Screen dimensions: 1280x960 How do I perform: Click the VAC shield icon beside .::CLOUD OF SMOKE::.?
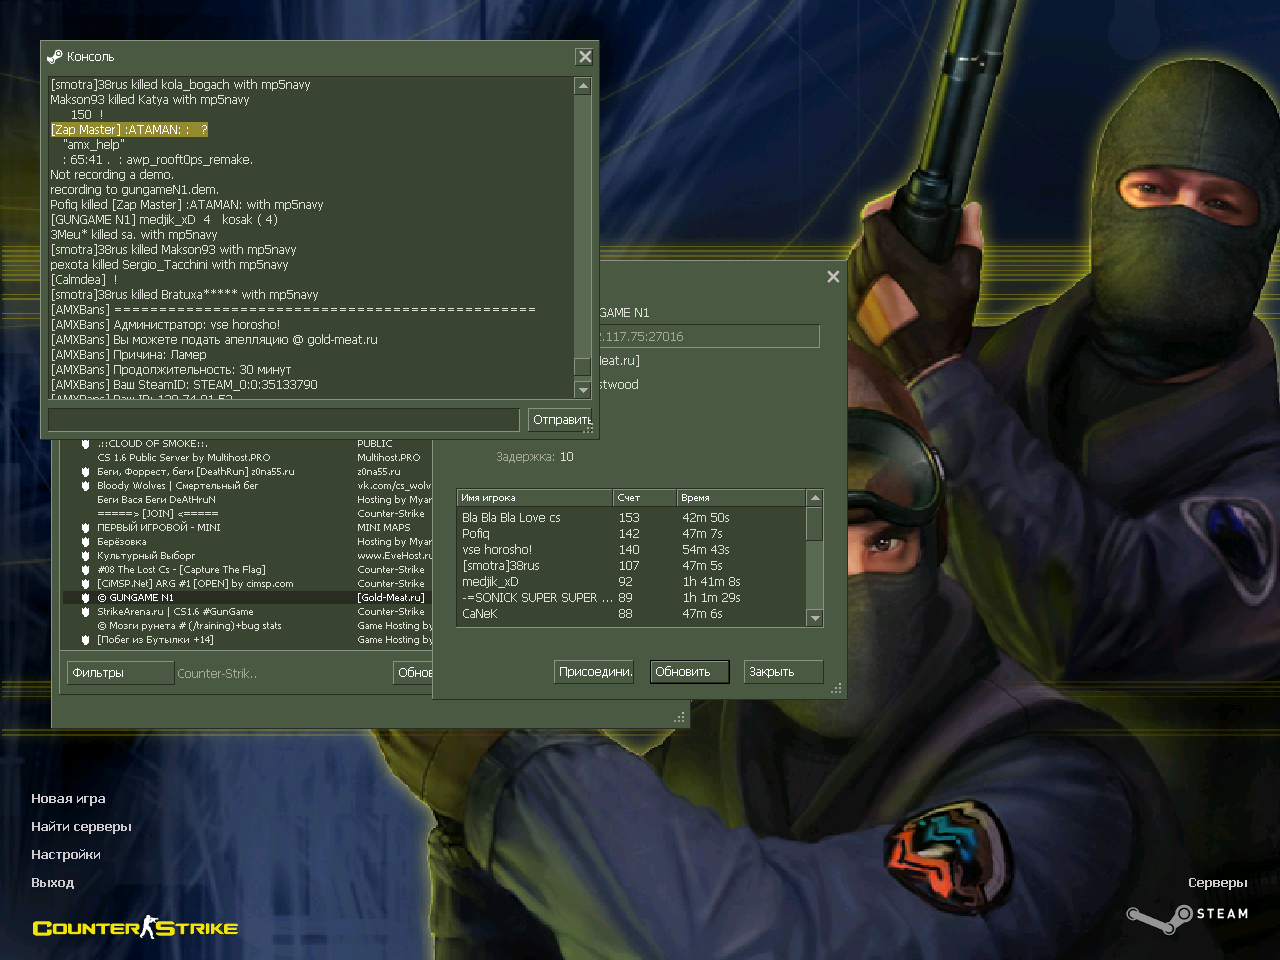[86, 444]
